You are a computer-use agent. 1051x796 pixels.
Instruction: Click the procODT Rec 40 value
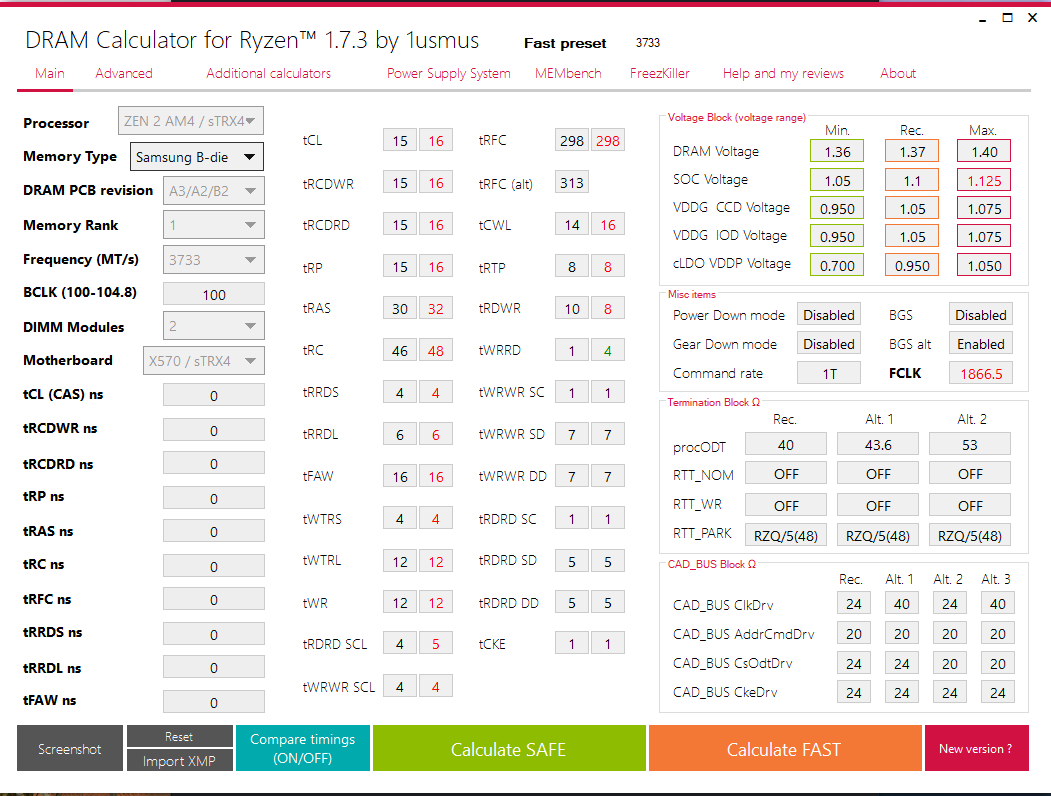pos(786,444)
